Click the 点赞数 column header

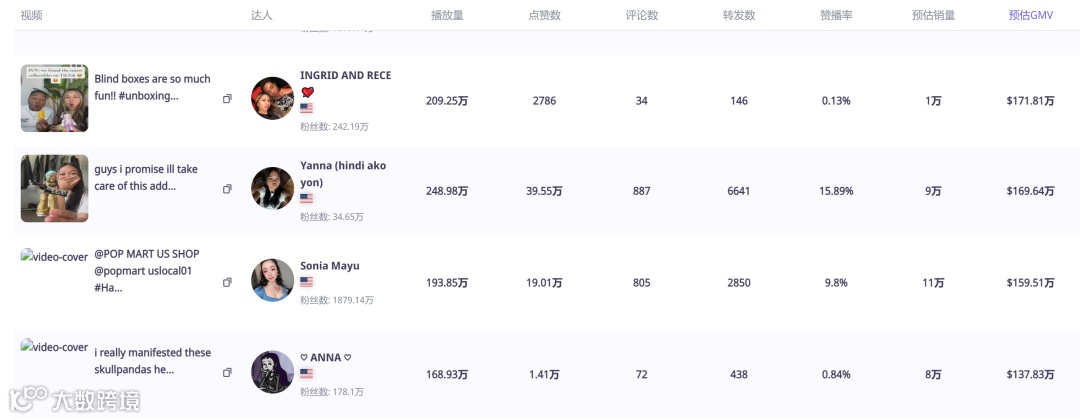(544, 15)
